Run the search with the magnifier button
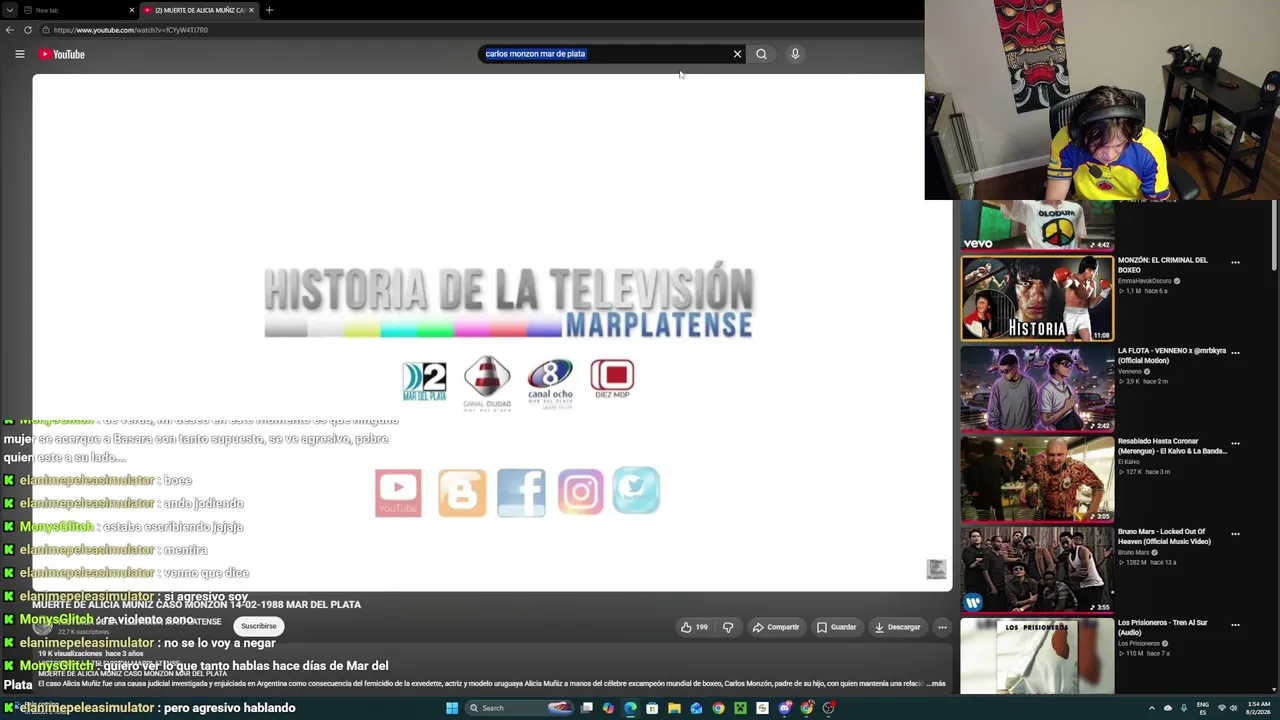The image size is (1280, 720). pos(761,54)
